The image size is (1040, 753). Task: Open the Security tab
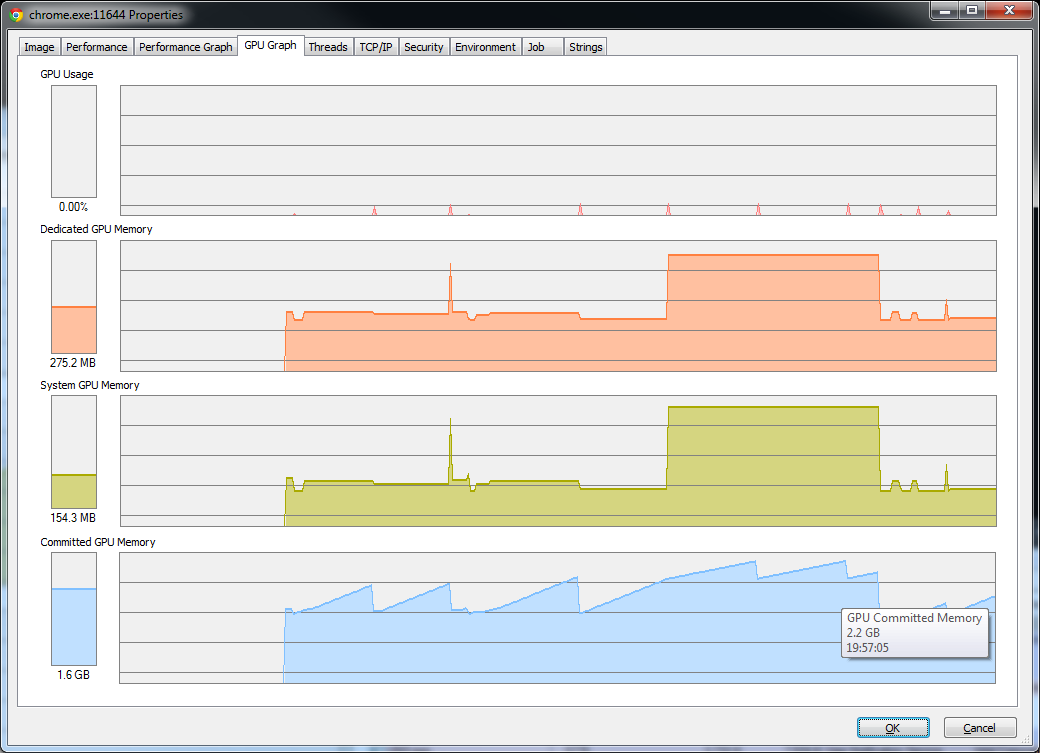(423, 47)
